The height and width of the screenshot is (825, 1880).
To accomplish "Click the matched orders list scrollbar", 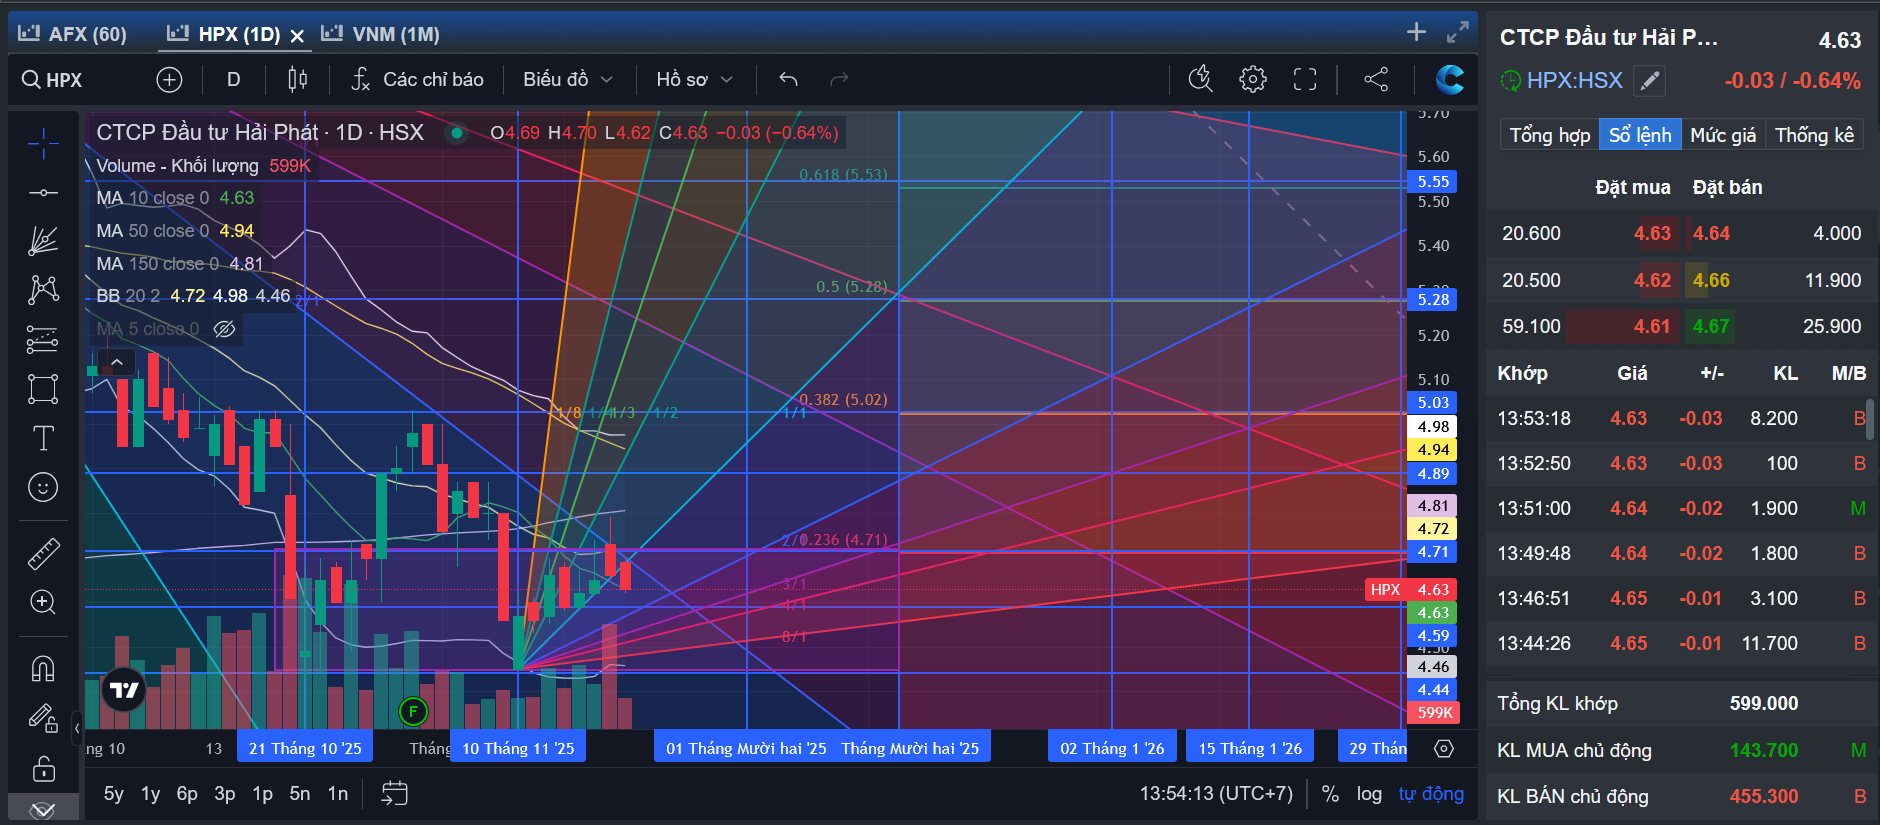I will (x=1870, y=420).
